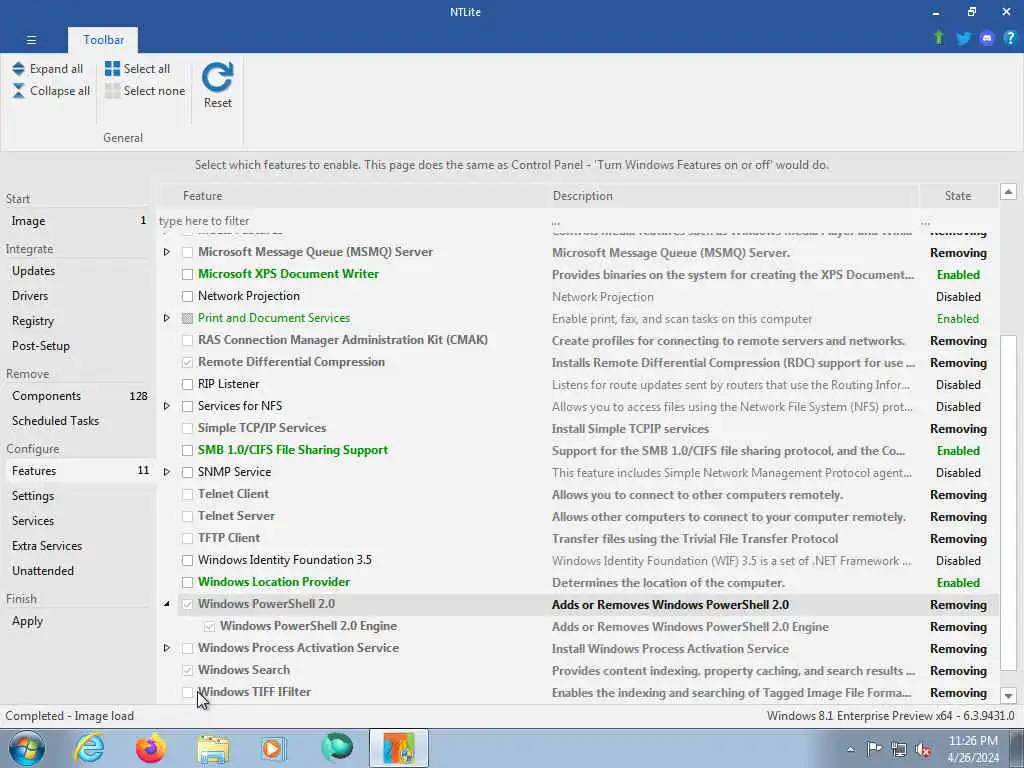Click the blue Help question mark icon
1024x768 pixels.
pos(1010,38)
